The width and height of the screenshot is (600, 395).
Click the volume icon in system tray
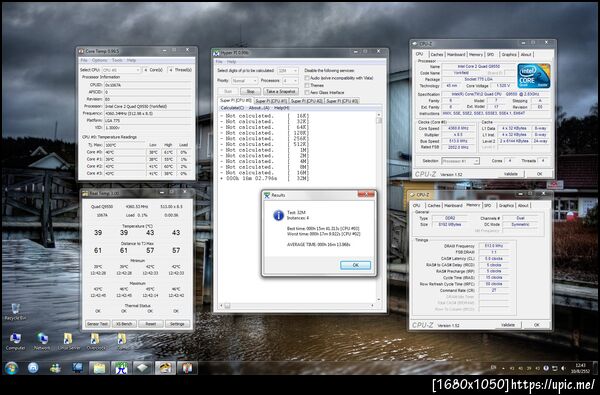coord(563,368)
